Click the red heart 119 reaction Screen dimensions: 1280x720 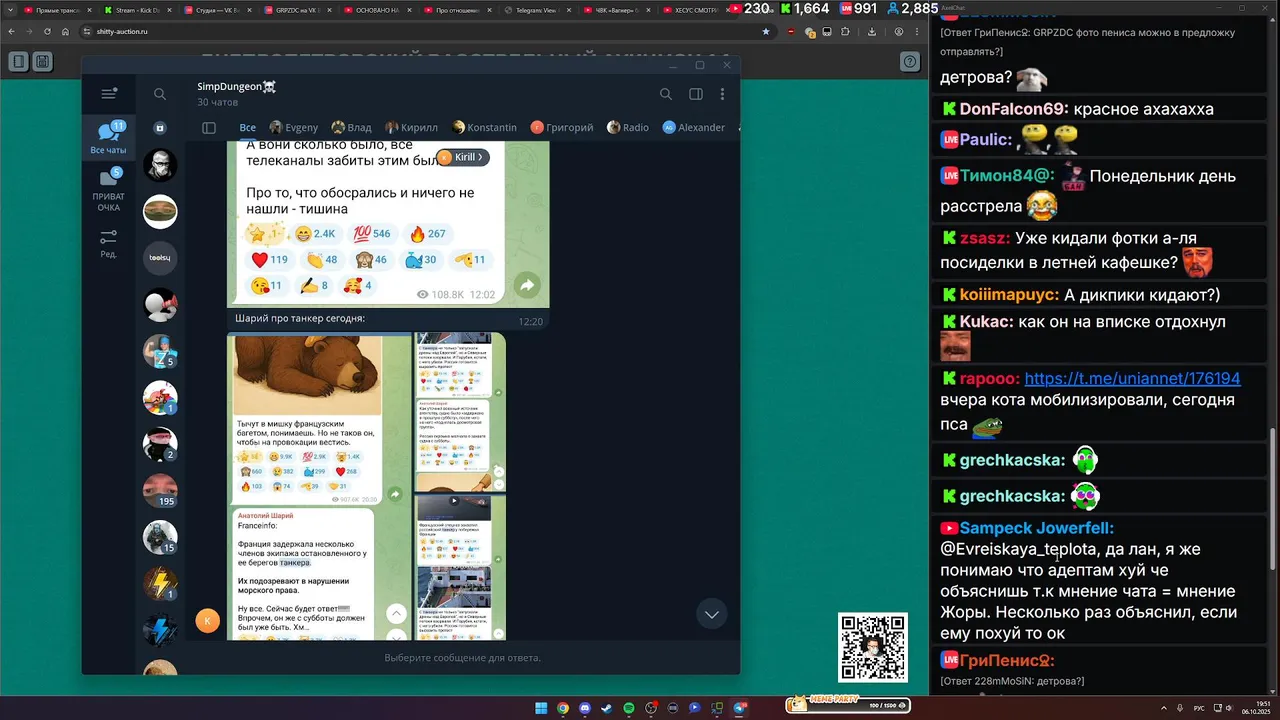[270, 260]
